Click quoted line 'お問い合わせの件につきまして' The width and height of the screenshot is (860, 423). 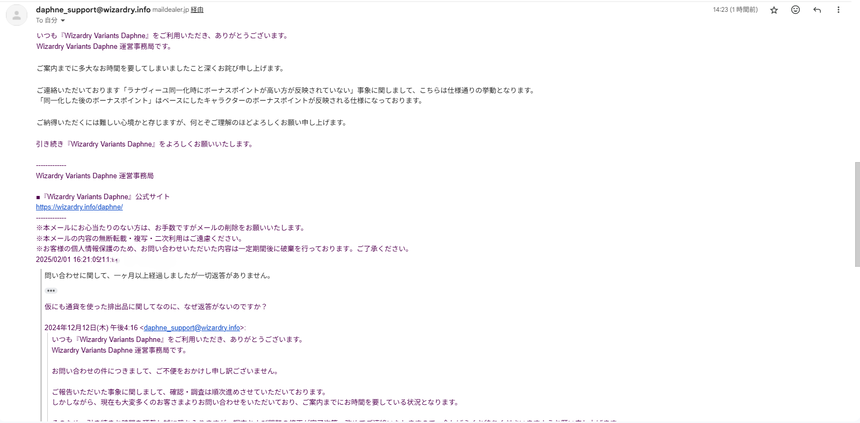165,371
